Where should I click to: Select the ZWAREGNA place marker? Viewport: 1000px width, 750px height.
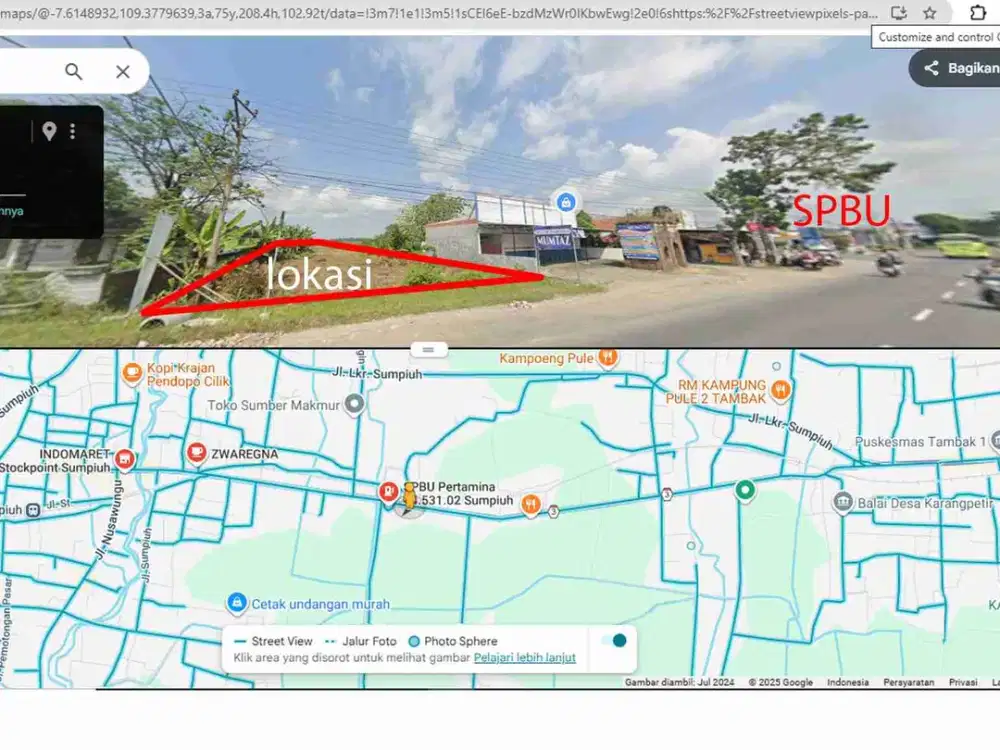click(196, 453)
